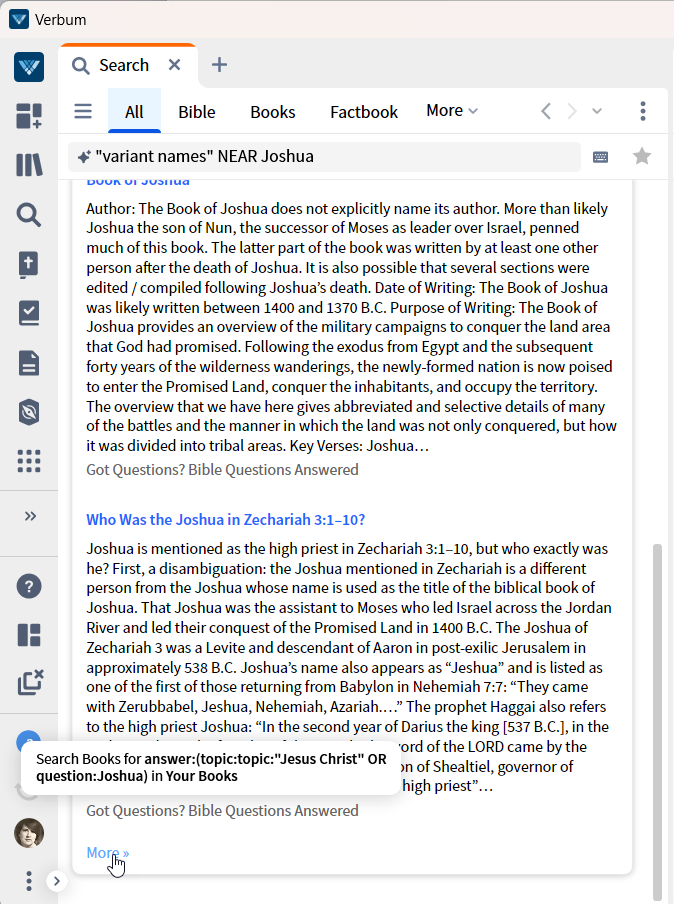Image resolution: width=674 pixels, height=904 pixels.
Task: Open the checklist book icon in sidebar
Action: point(29,313)
